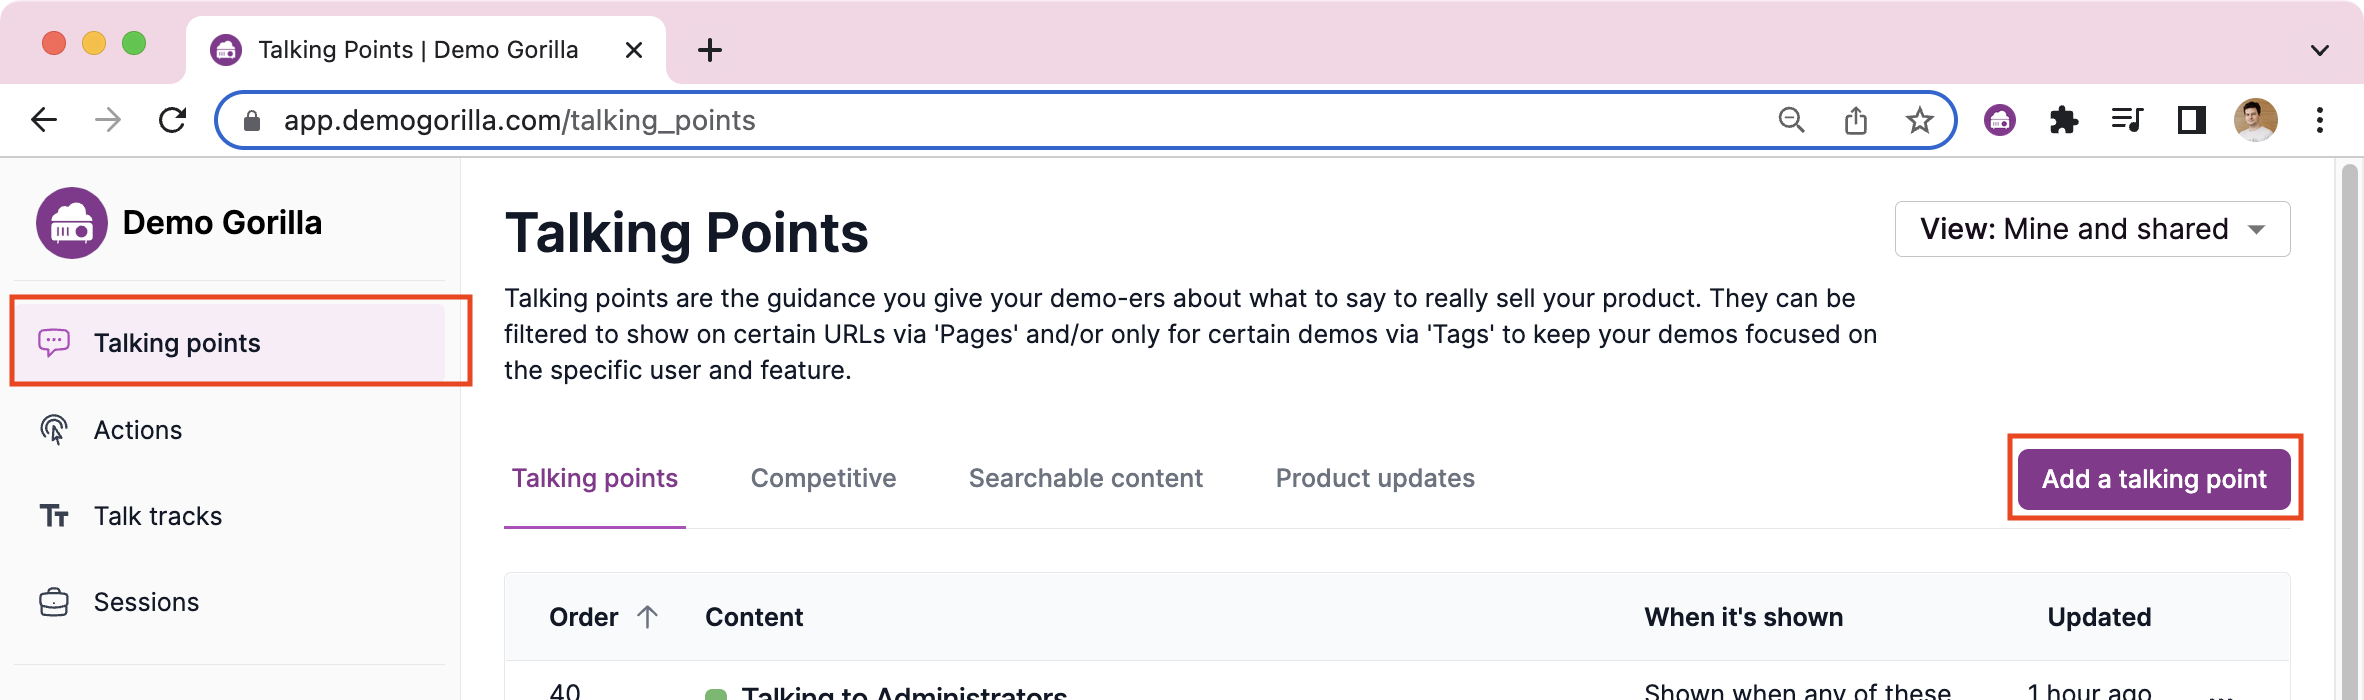Viewport: 2364px width, 700px height.
Task: Click the Demo Gorilla extension icon
Action: (1999, 121)
